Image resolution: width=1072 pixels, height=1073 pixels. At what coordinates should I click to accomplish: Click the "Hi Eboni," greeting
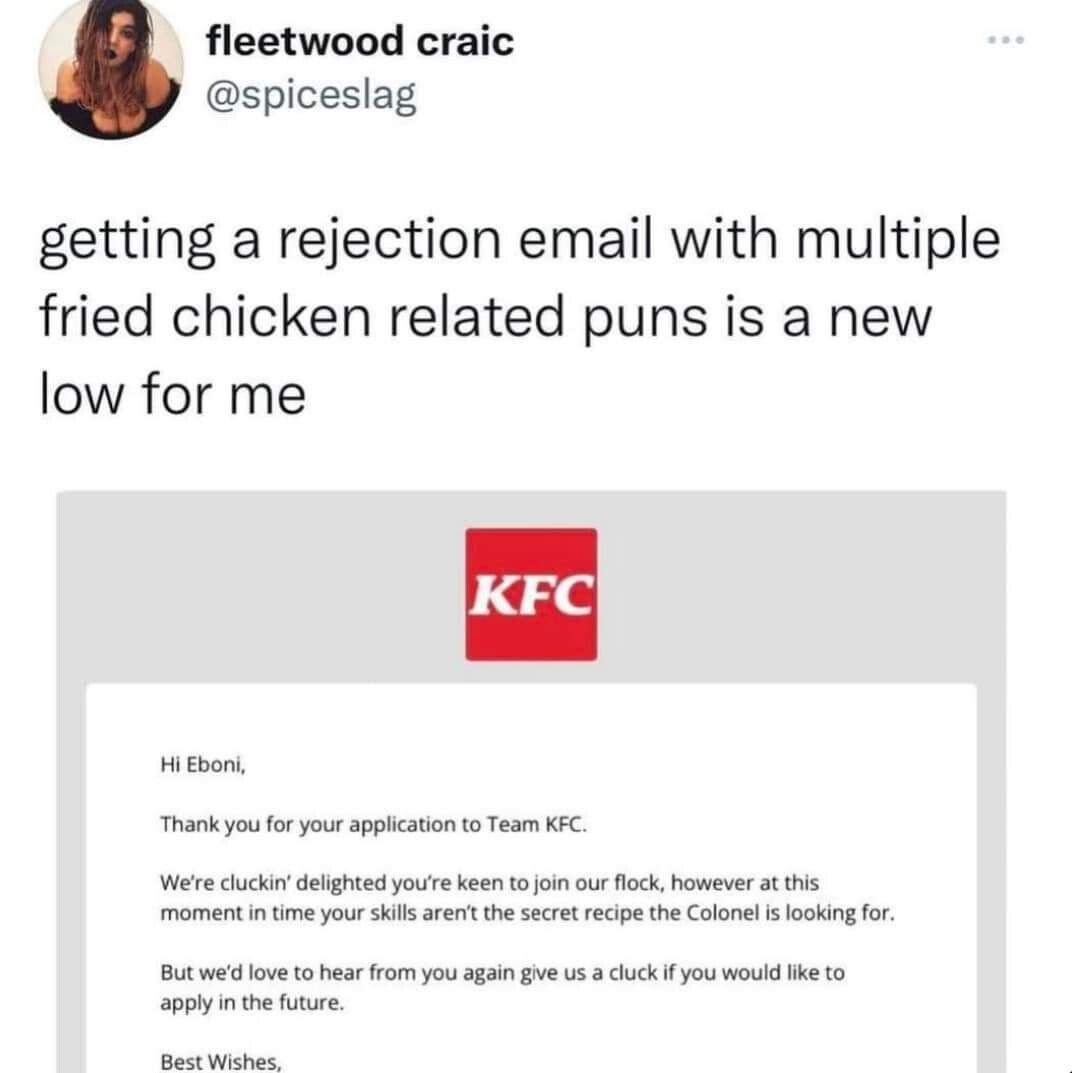(x=202, y=767)
